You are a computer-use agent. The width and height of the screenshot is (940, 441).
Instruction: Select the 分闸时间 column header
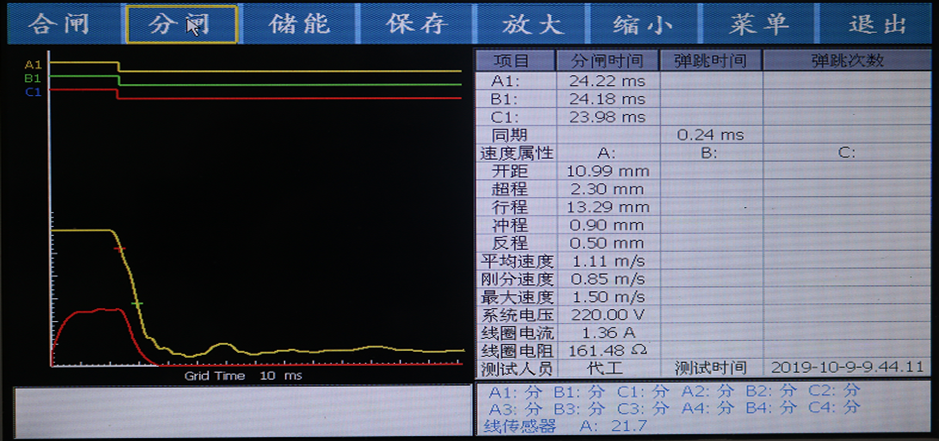(608, 61)
